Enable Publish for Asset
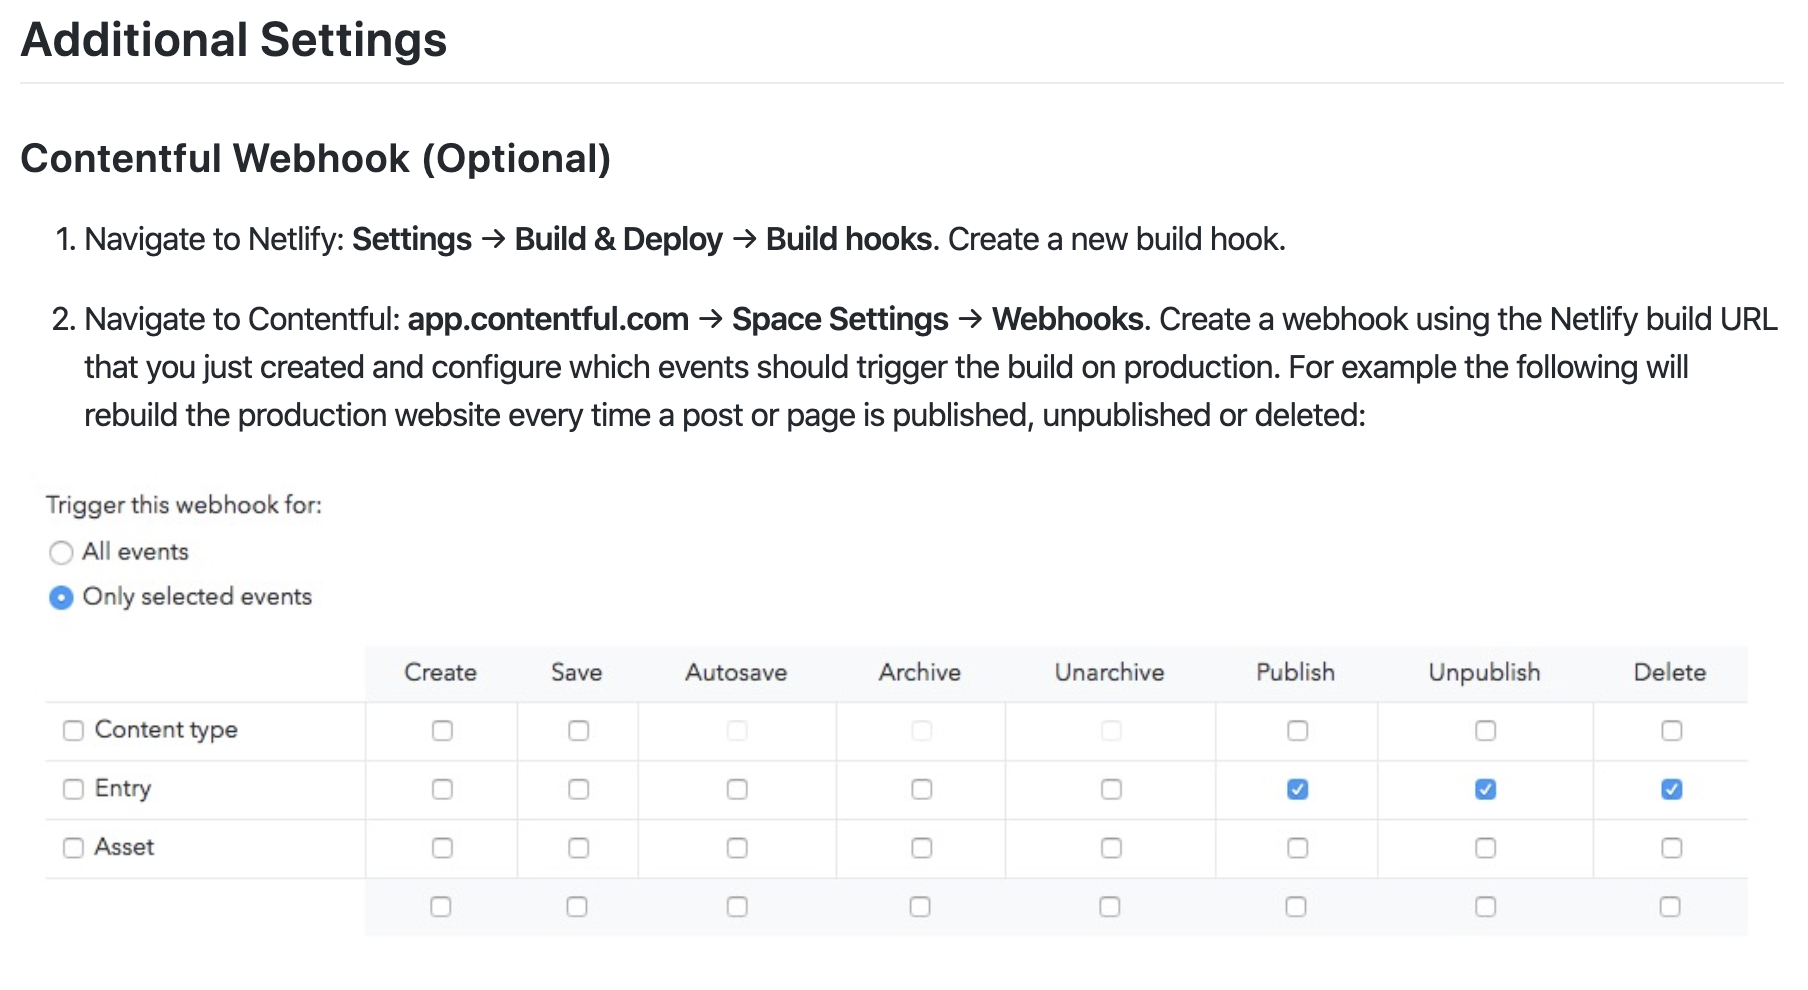This screenshot has height=990, width=1808. tap(1296, 847)
